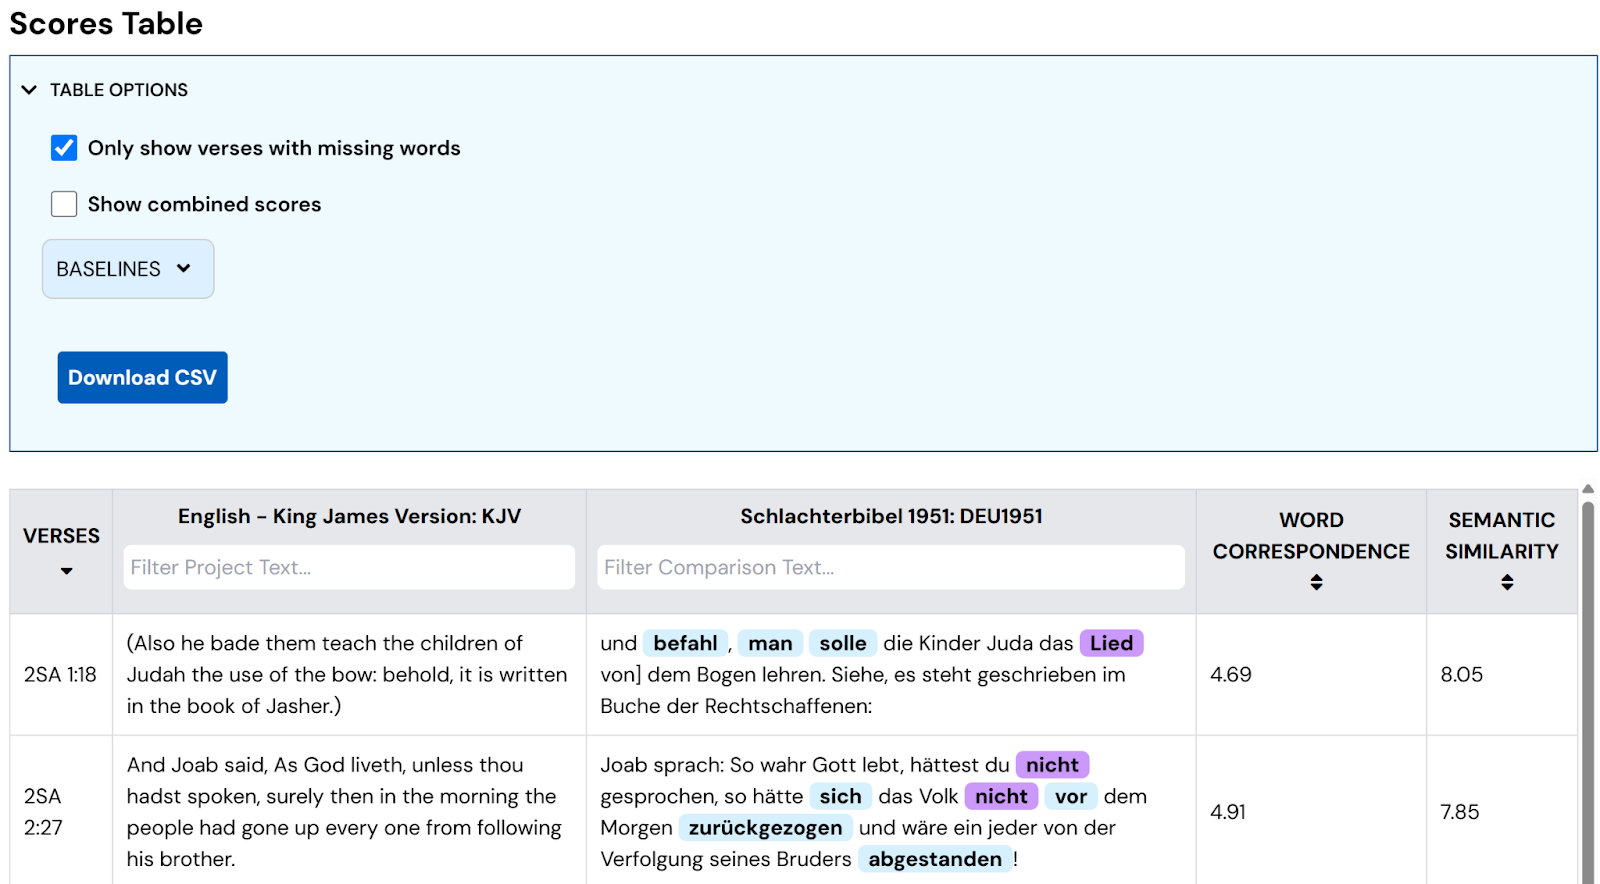The height and width of the screenshot is (884, 1600).
Task: Click semantic similarity value 8.05
Action: point(1461,675)
